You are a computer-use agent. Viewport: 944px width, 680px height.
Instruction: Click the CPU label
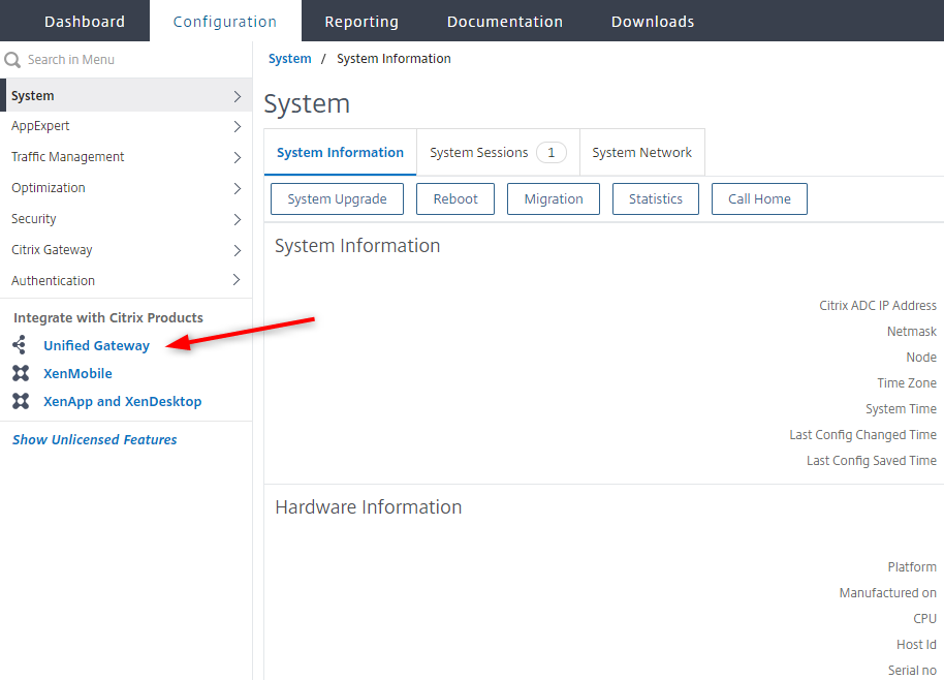pos(925,619)
